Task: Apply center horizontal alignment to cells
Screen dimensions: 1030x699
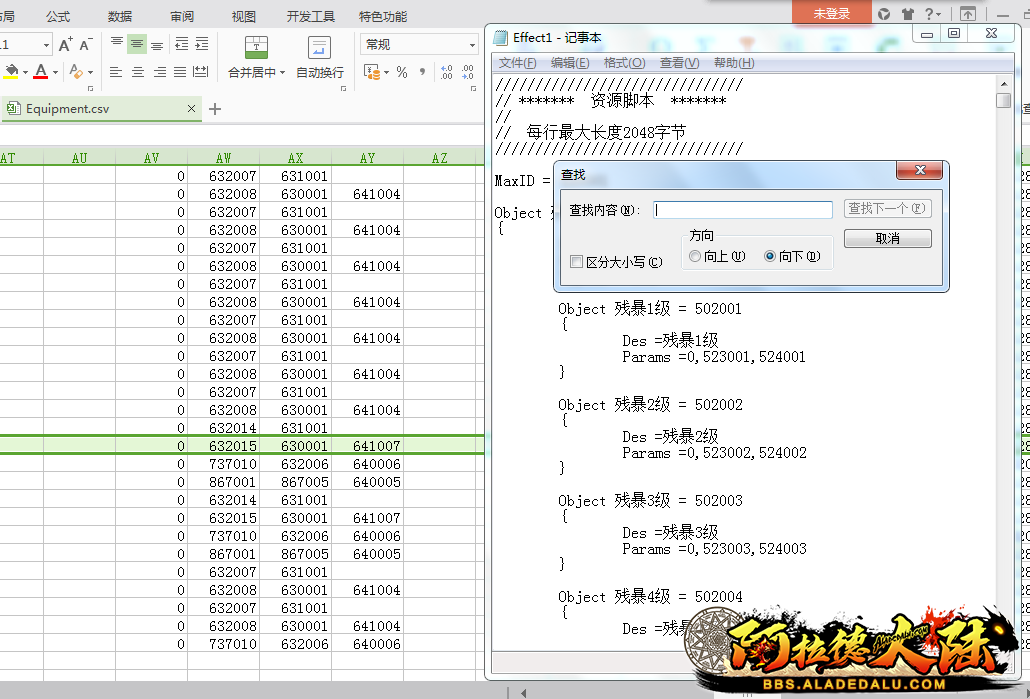Action: [x=138, y=72]
